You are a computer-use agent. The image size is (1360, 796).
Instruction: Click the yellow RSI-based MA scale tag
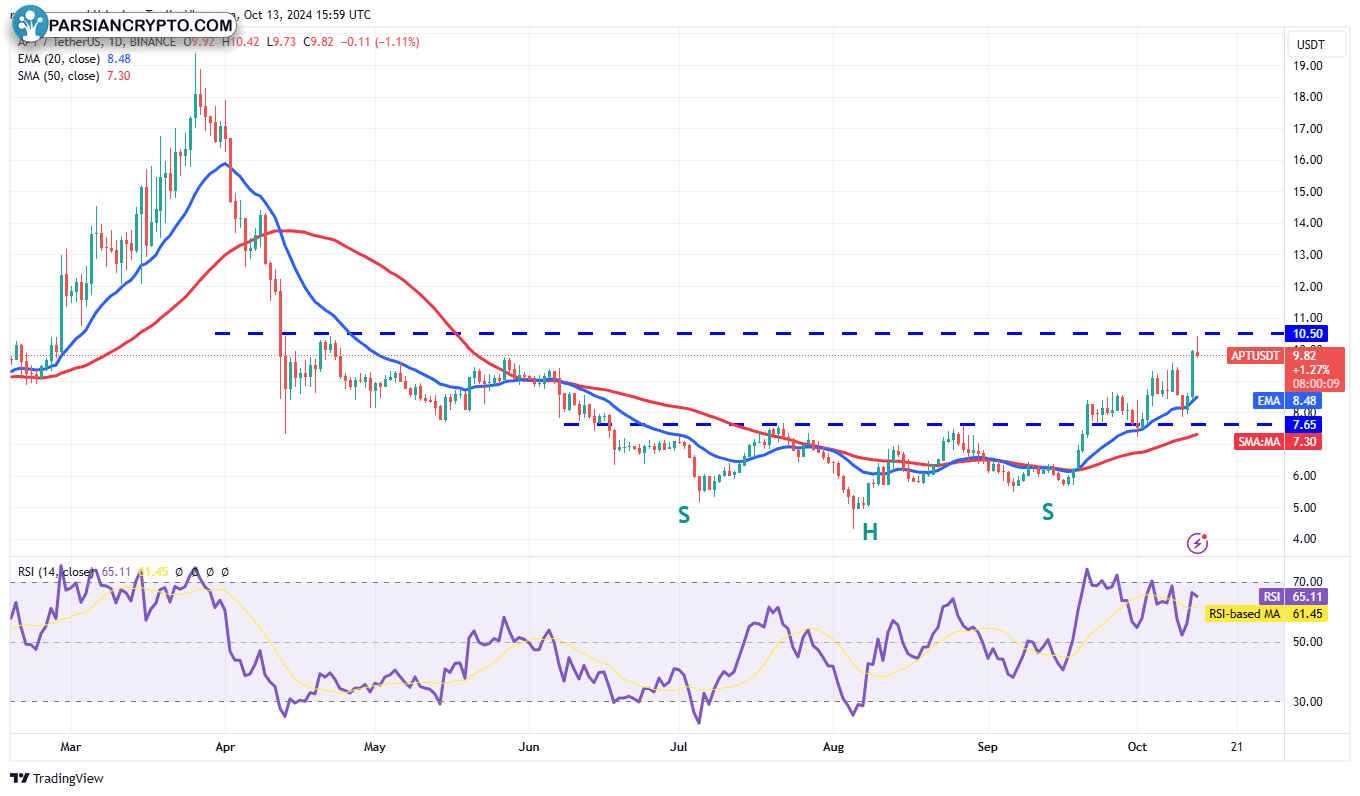pyautogui.click(x=1245, y=613)
